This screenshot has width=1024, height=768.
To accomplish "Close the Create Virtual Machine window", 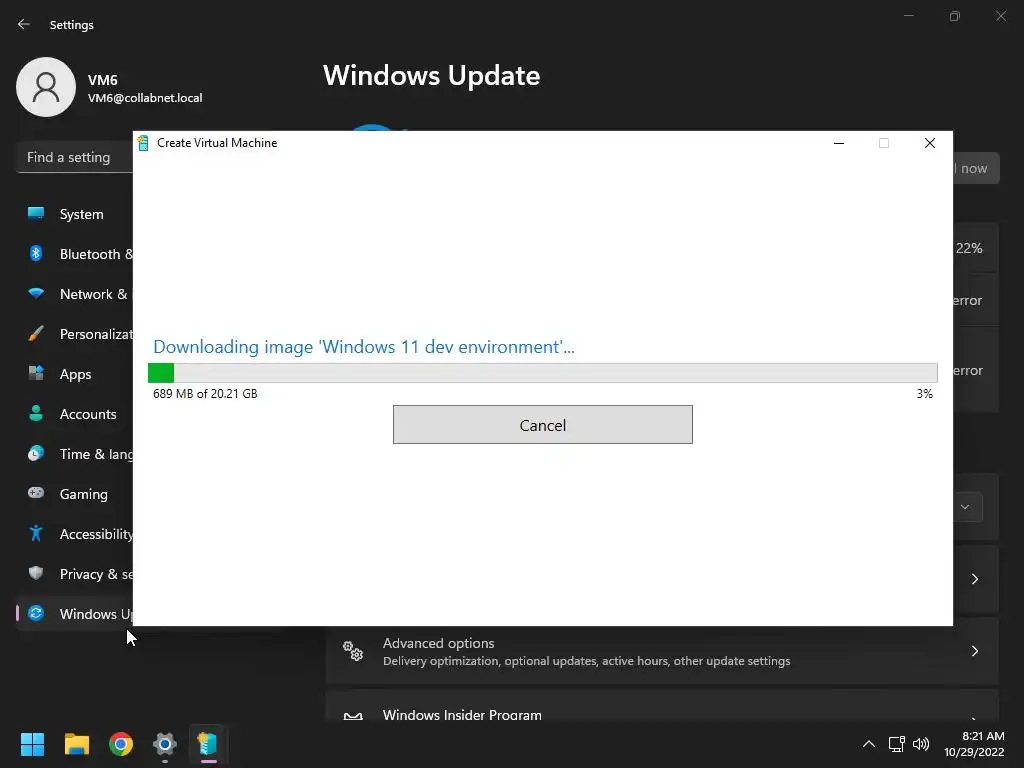I will [x=930, y=143].
